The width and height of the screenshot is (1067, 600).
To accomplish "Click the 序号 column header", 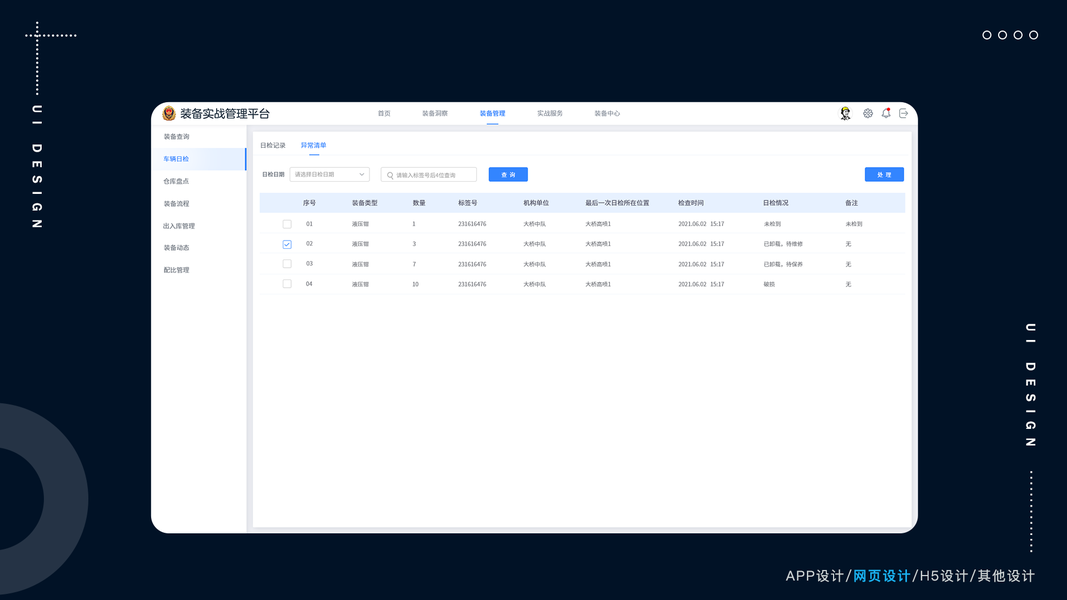I will pyautogui.click(x=310, y=203).
